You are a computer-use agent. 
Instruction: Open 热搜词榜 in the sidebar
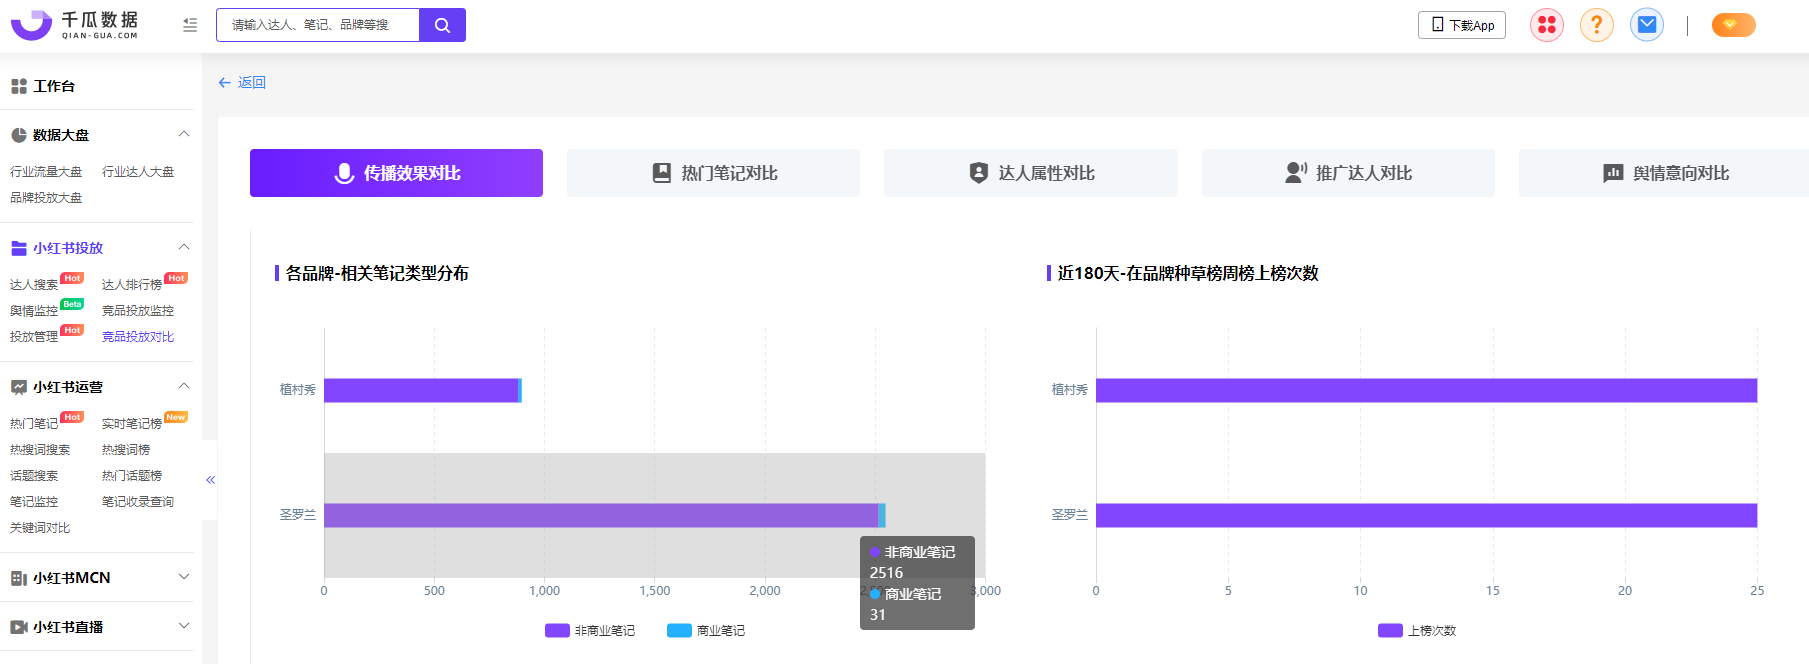tap(126, 450)
